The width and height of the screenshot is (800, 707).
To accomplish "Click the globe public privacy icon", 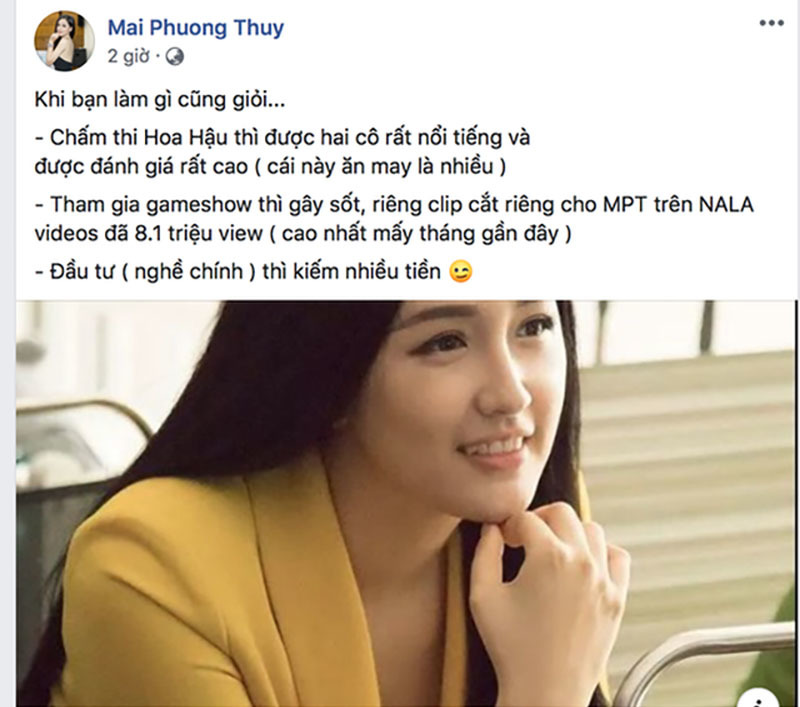I will click(174, 56).
